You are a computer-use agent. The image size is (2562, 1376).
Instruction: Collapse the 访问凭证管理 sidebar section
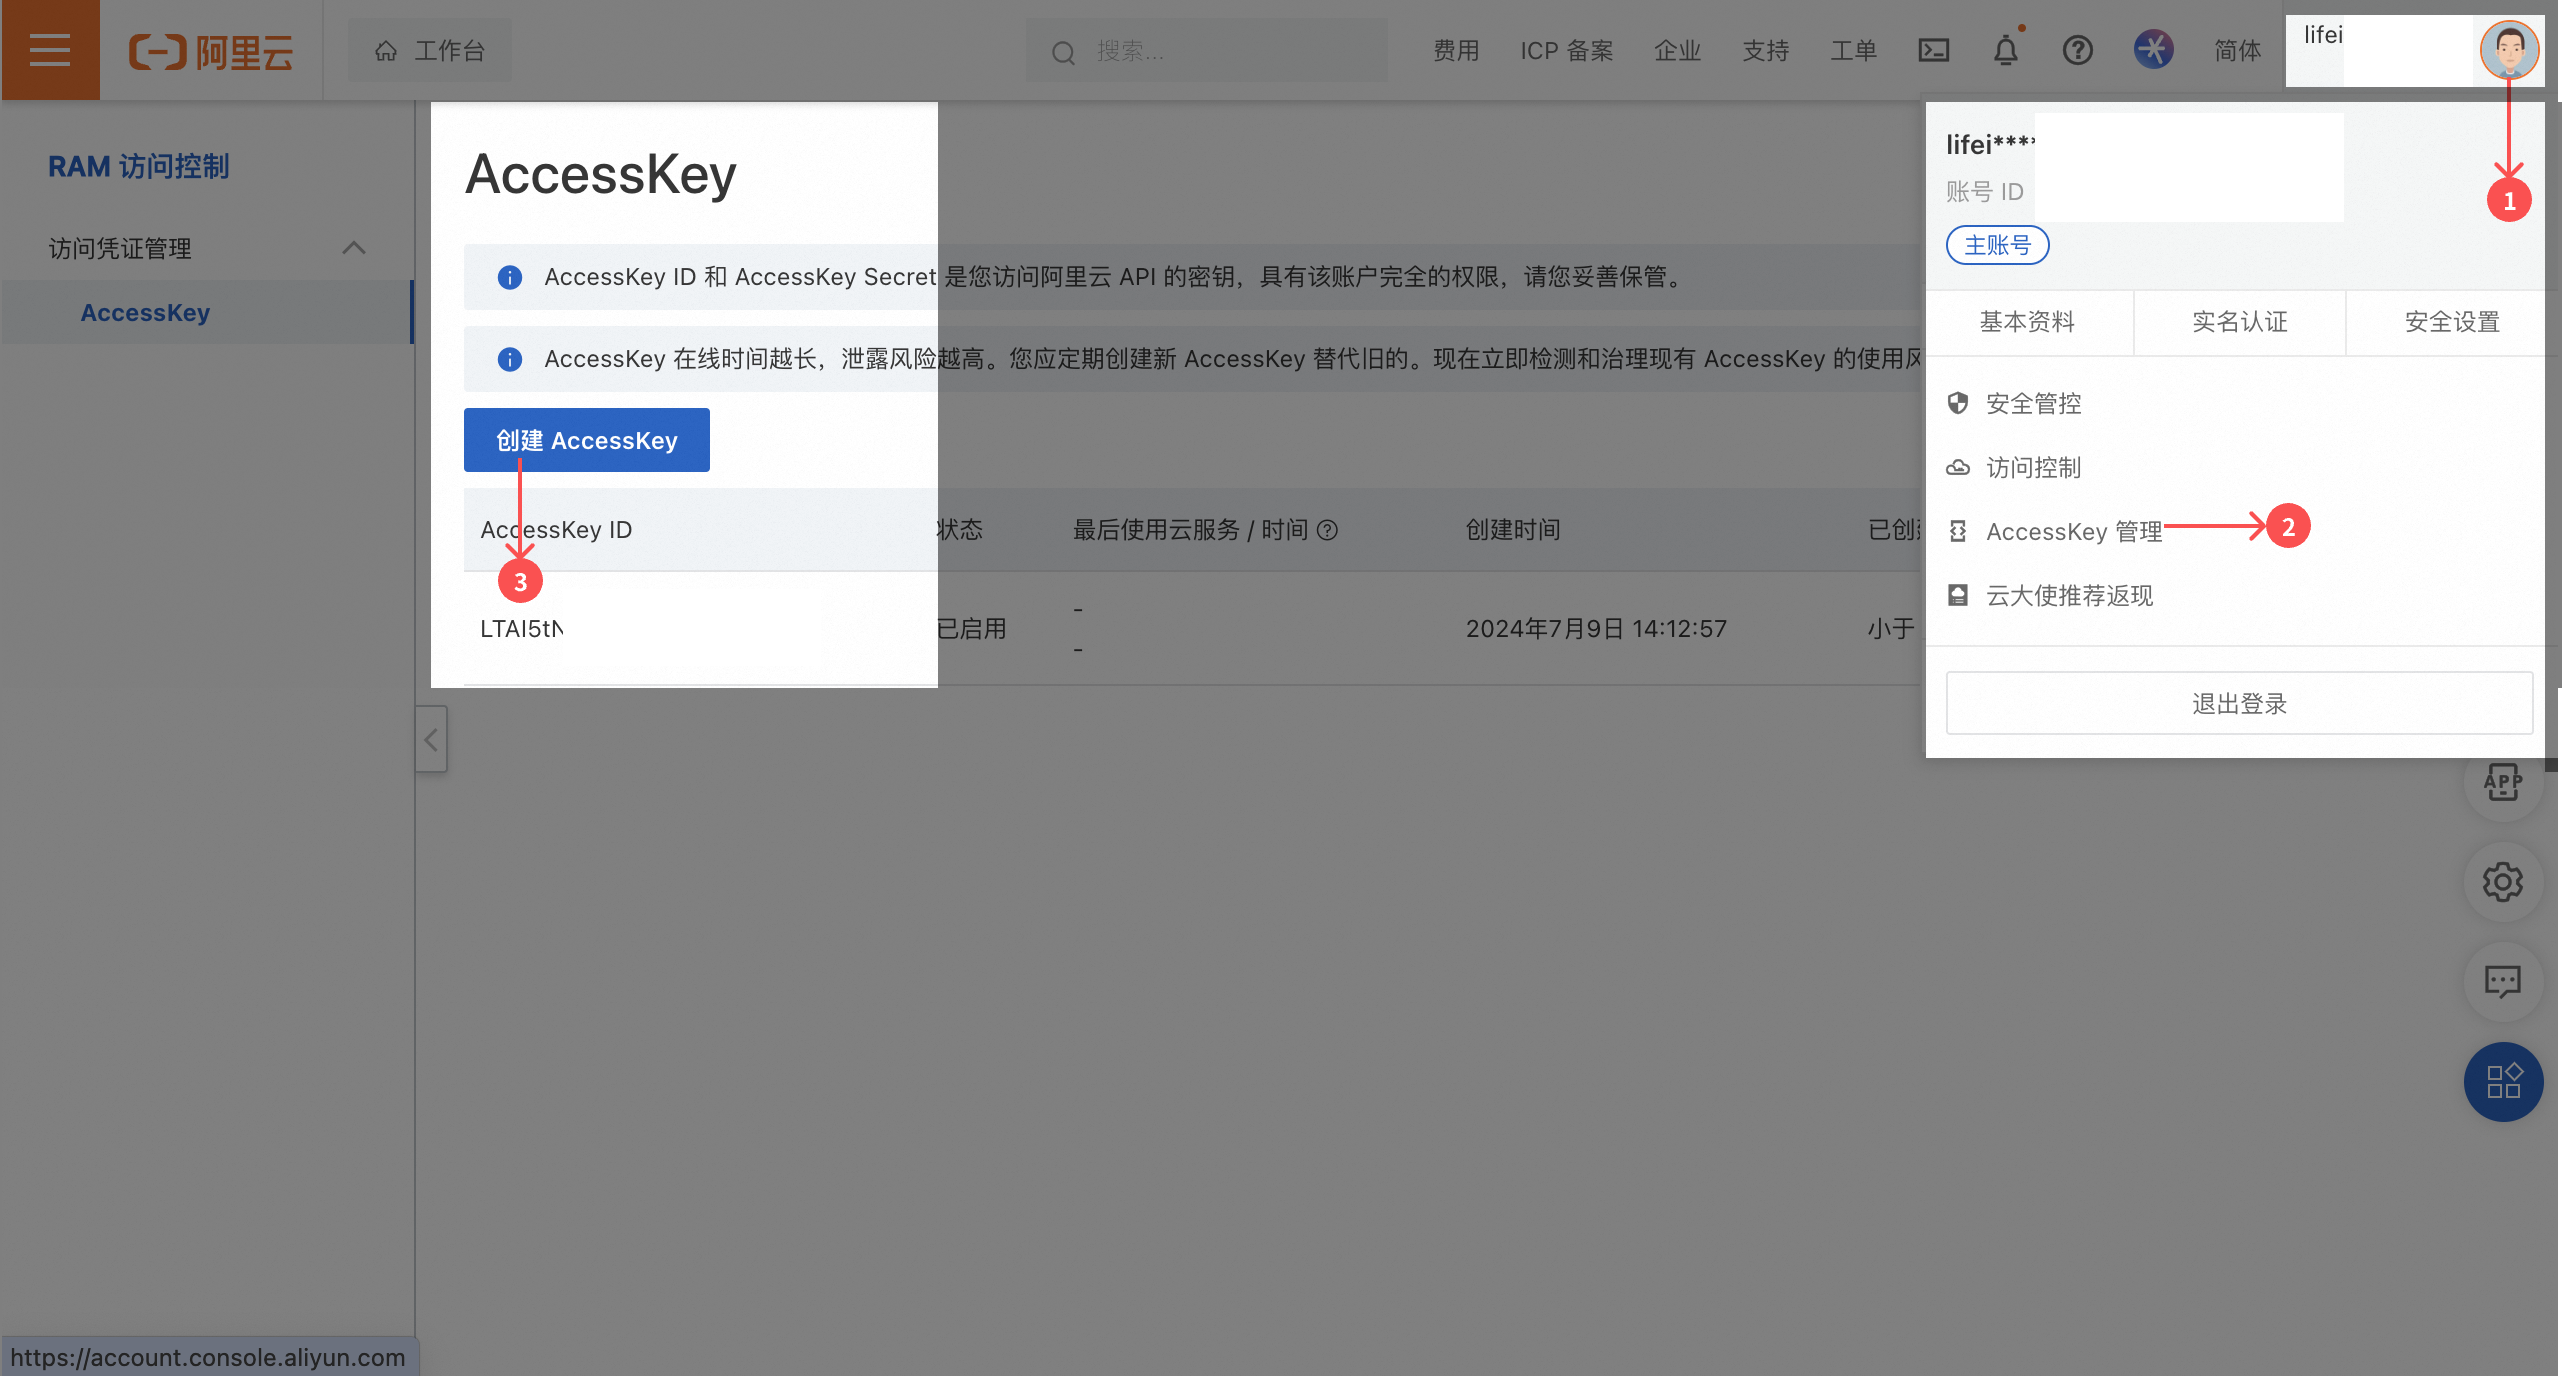click(352, 248)
